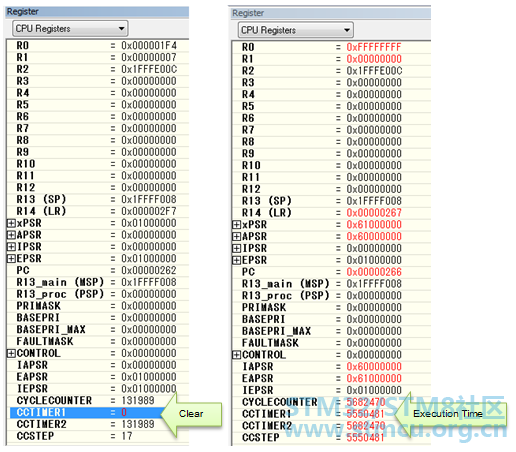This screenshot has width=516, height=452.
Task: Click PC value 0x00000266 in right panel
Action: 374,272
